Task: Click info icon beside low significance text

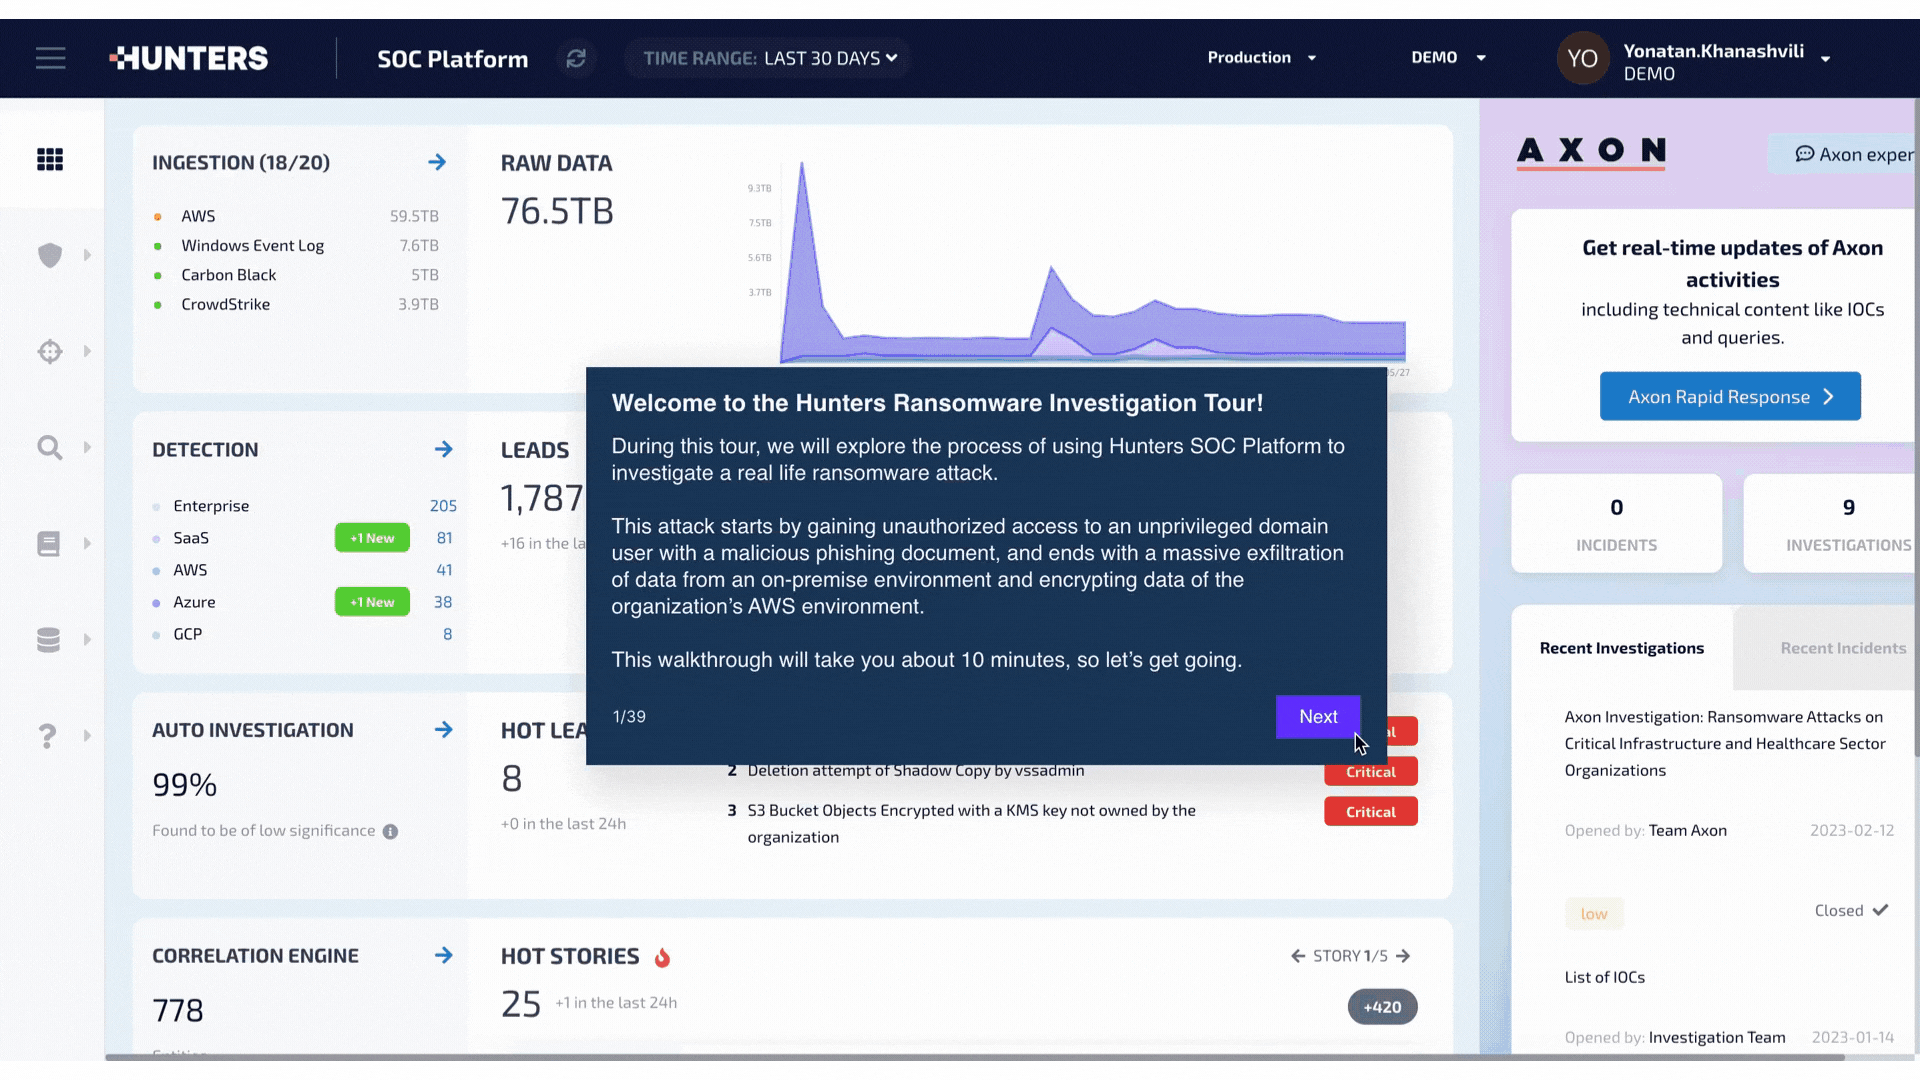Action: click(x=390, y=832)
